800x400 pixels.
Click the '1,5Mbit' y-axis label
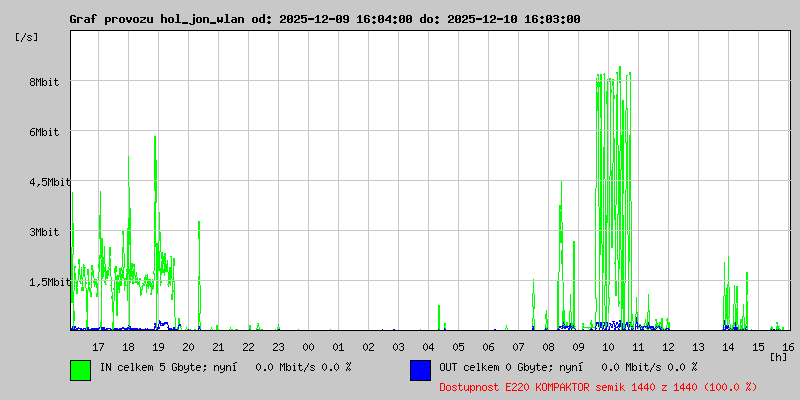[x=50, y=282]
